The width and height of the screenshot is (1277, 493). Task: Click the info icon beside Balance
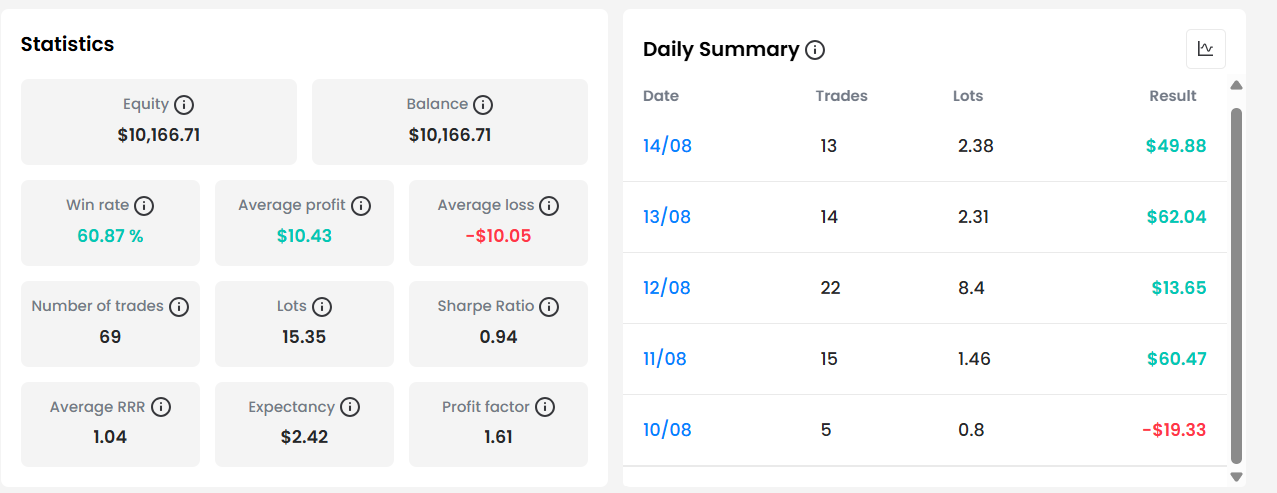pos(483,105)
